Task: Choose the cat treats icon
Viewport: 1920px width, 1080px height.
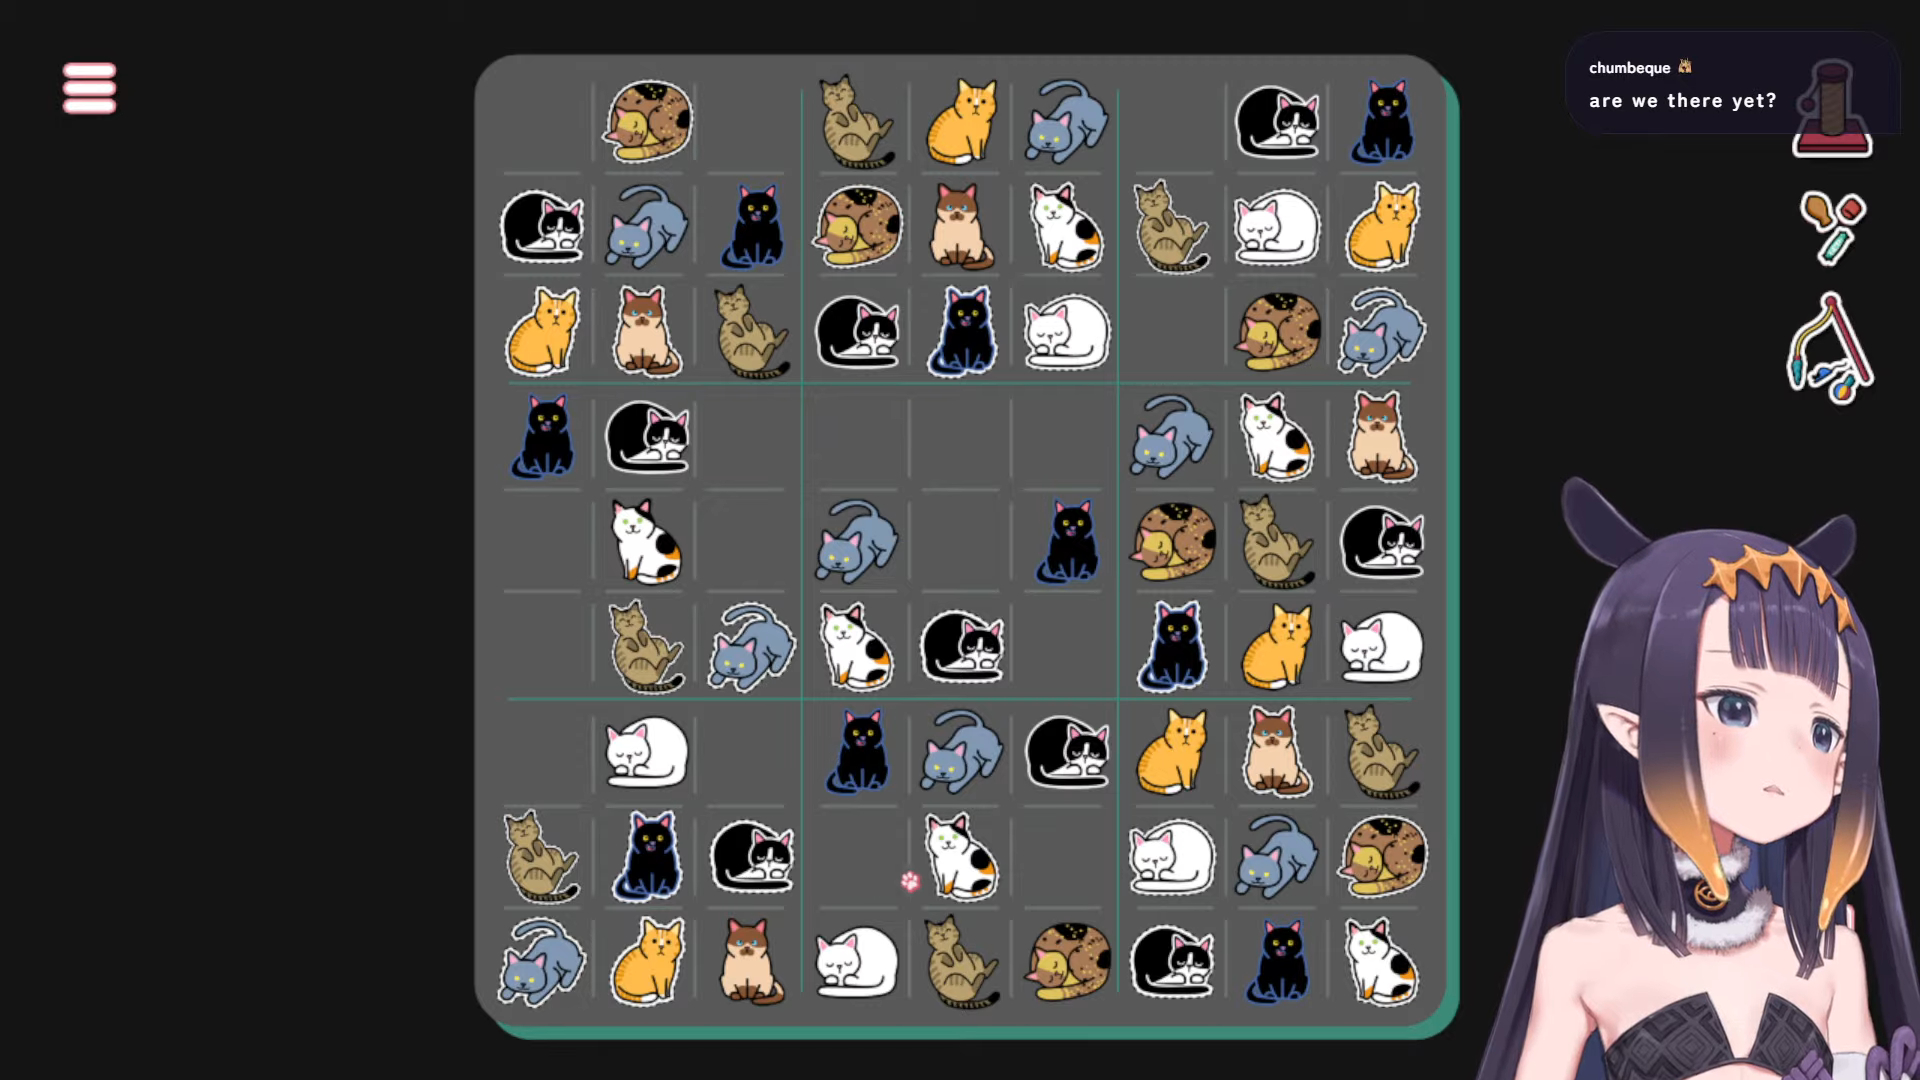Action: (1832, 228)
